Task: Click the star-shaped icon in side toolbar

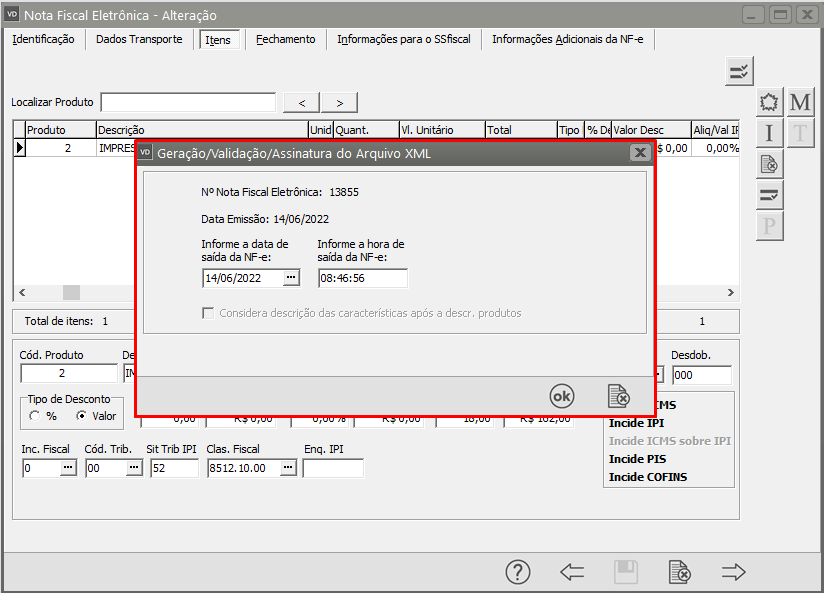Action: (x=769, y=102)
